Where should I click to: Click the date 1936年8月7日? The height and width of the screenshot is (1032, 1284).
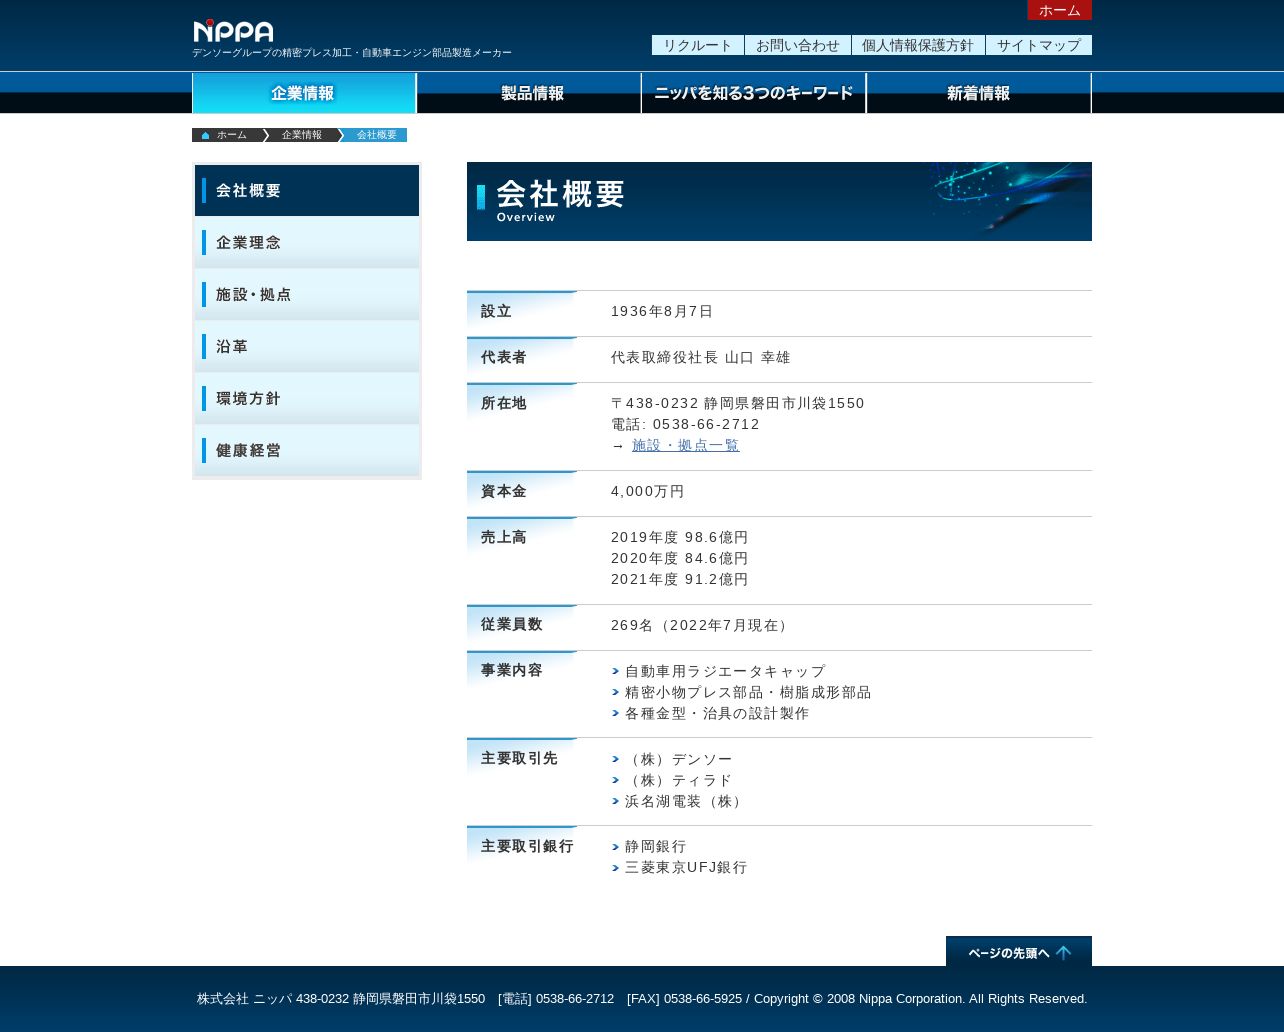tap(662, 311)
